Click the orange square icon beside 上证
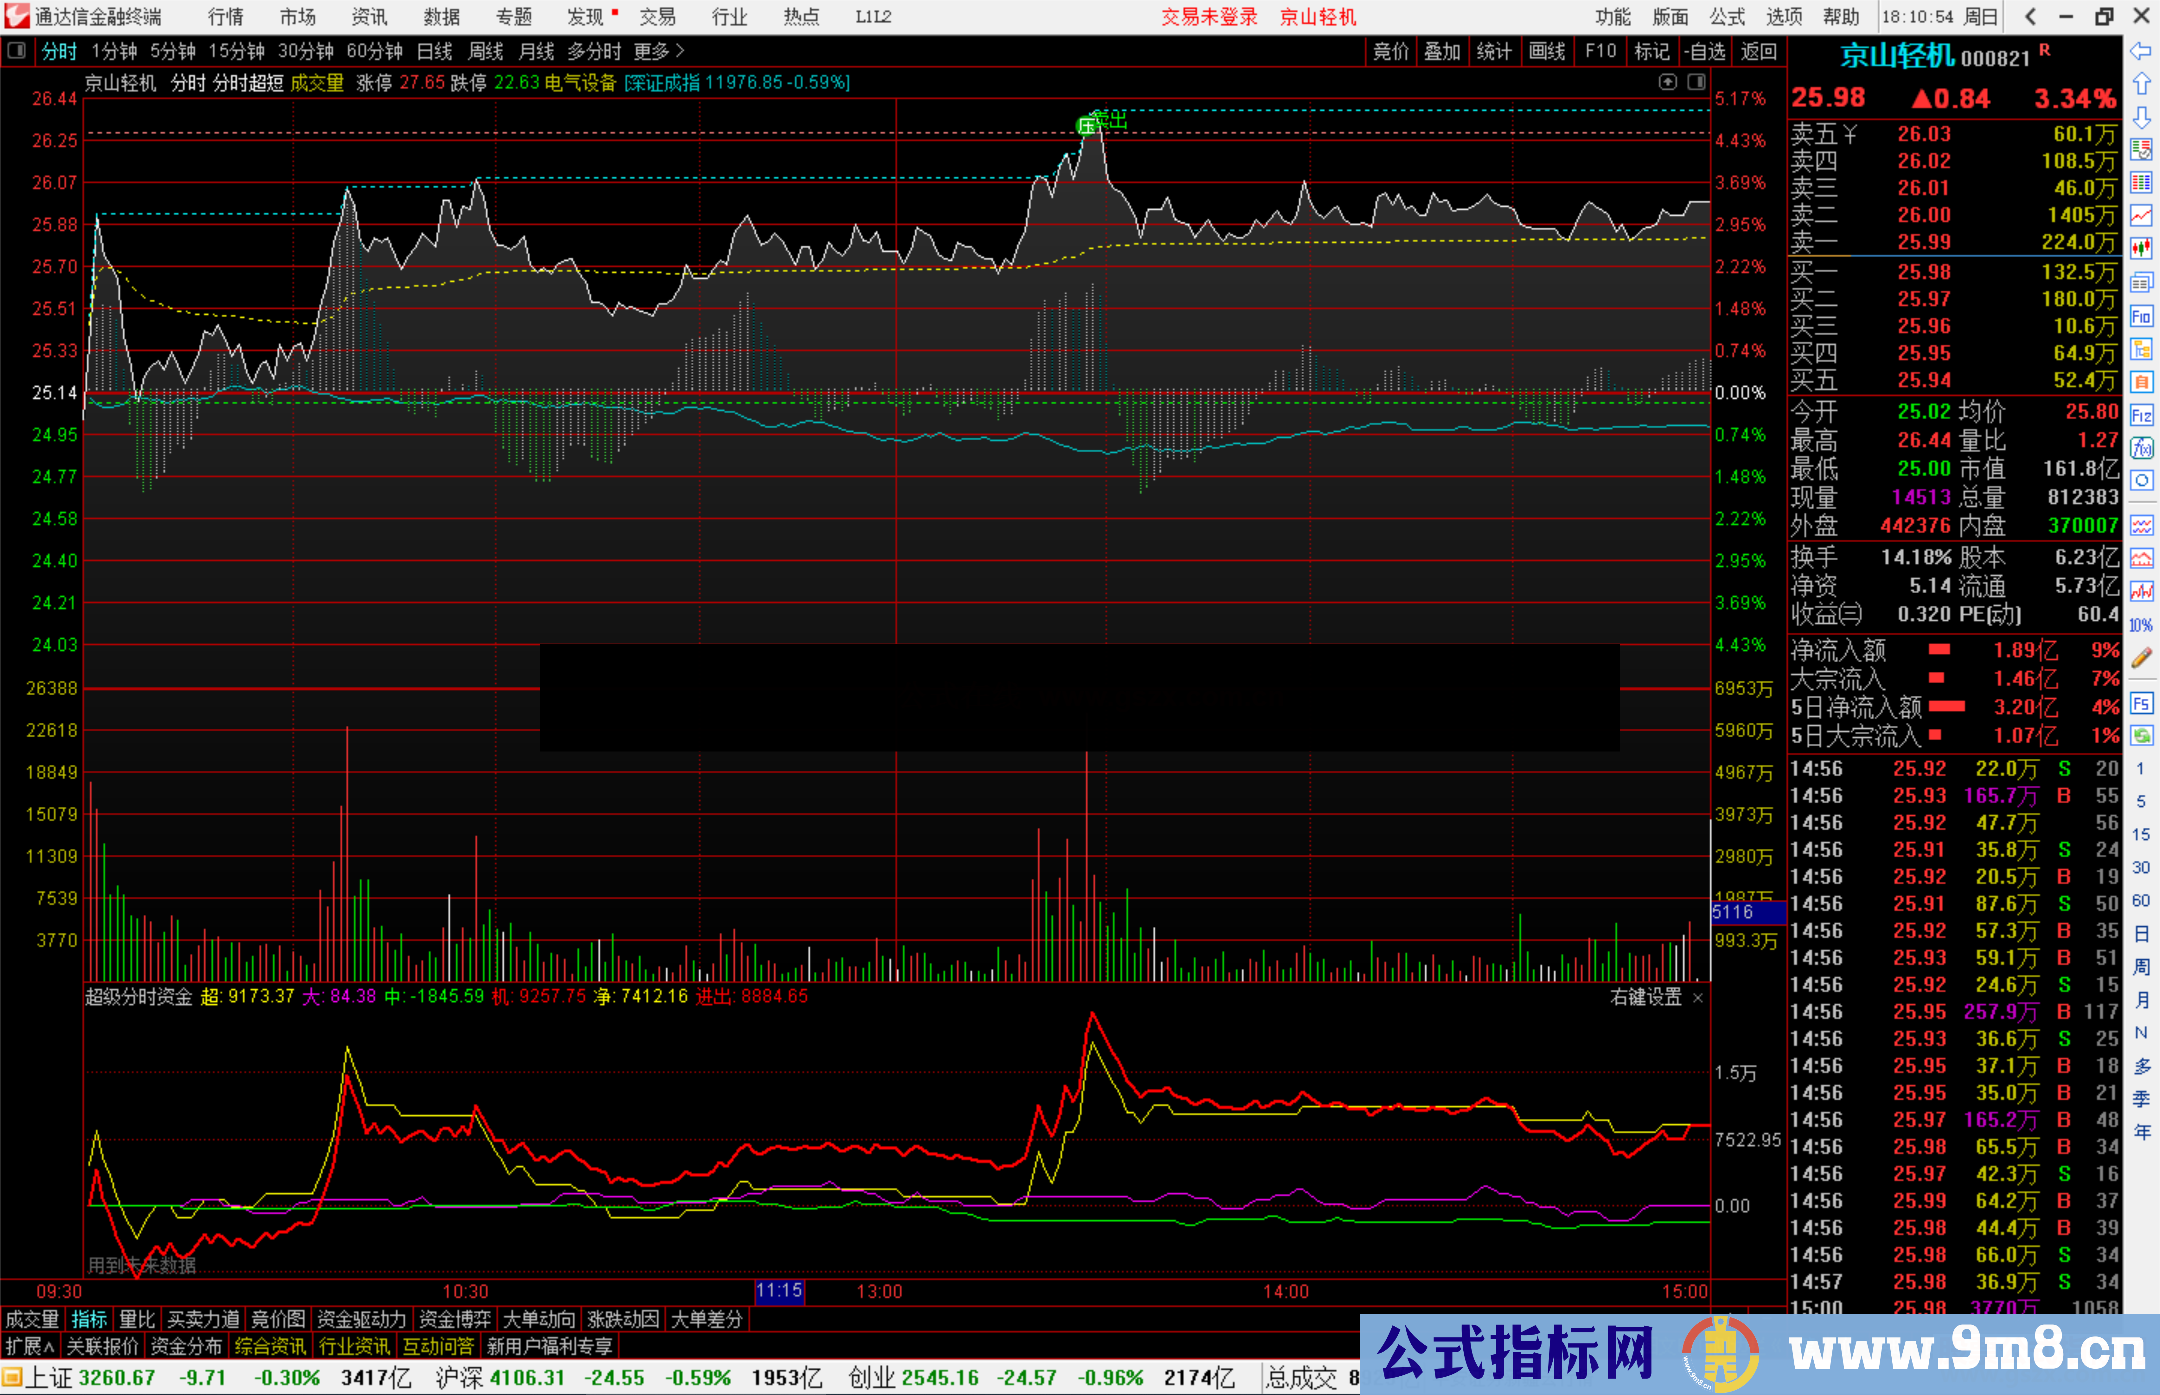2160x1395 pixels. (12, 1378)
